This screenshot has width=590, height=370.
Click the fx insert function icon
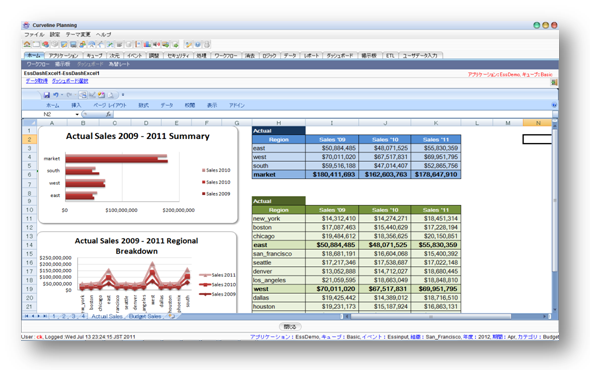tap(108, 114)
